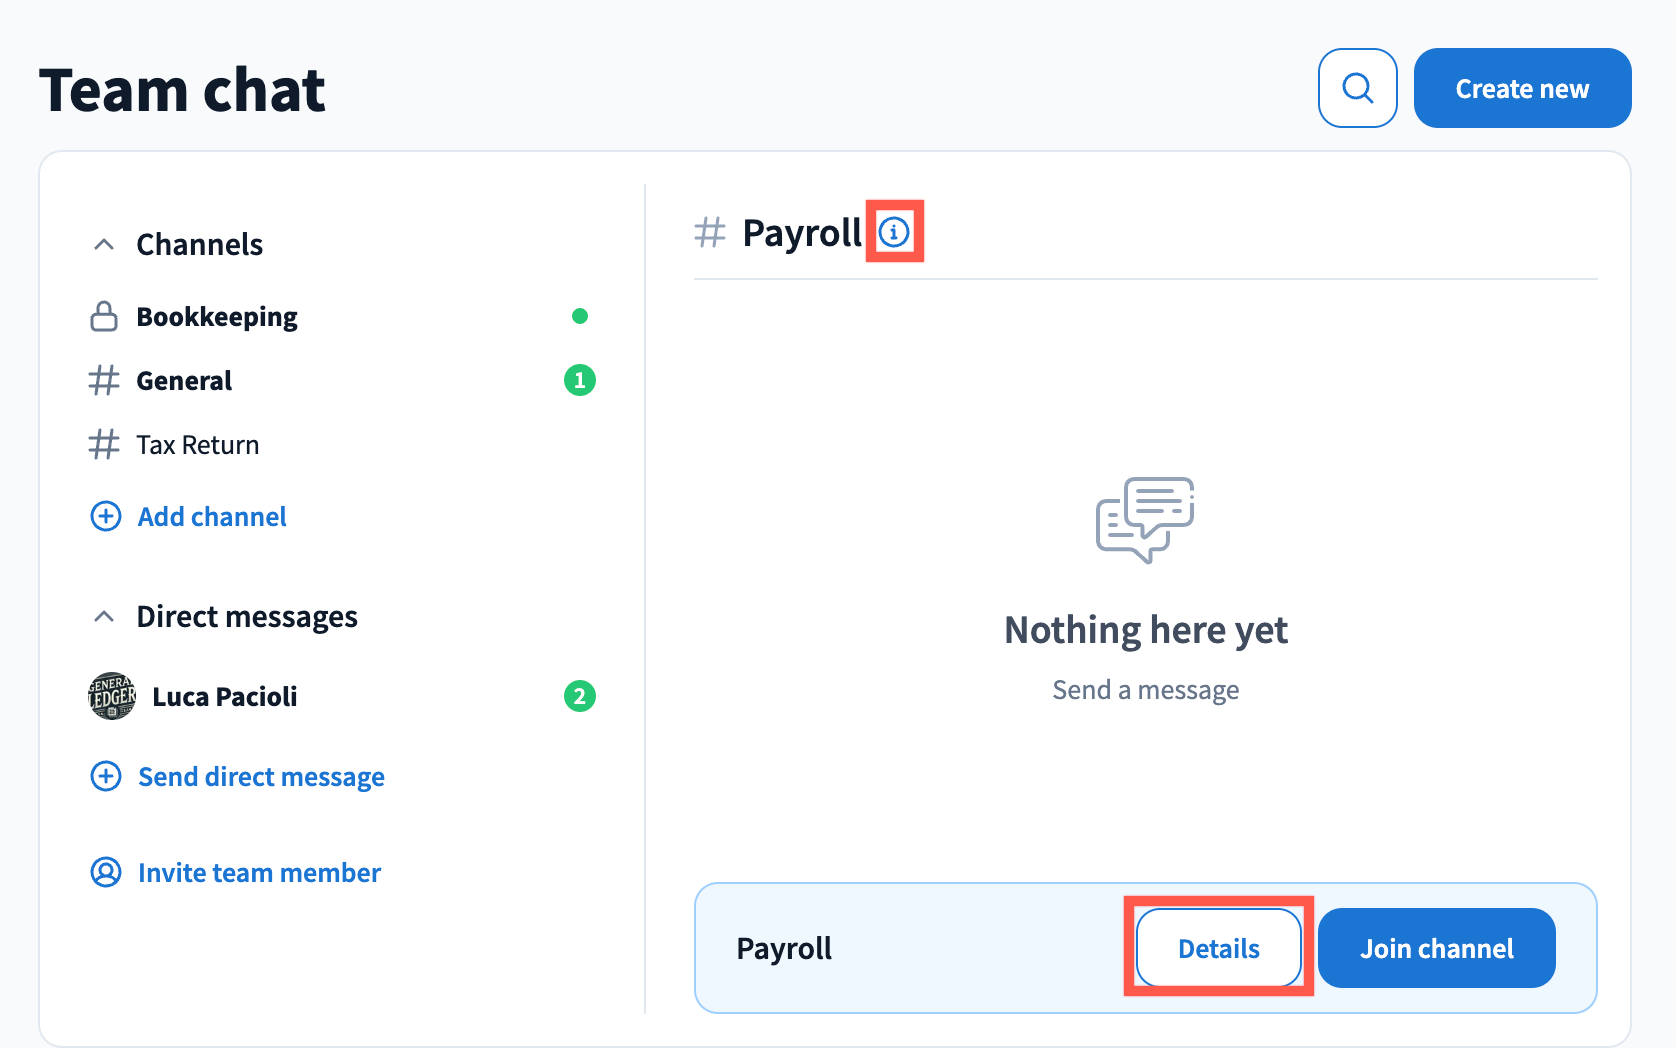The image size is (1676, 1048).
Task: Open the Bookkeeping channel
Action: coord(217,316)
